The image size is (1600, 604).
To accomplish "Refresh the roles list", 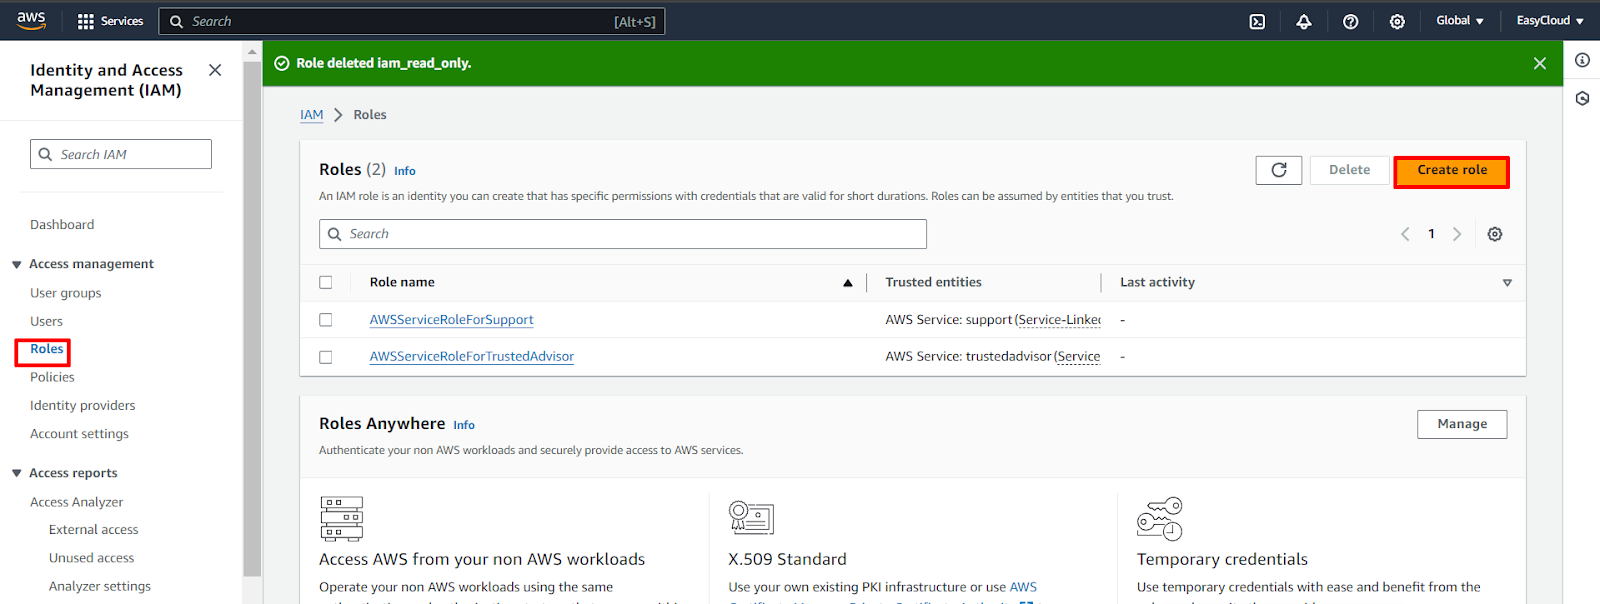I will point(1279,170).
